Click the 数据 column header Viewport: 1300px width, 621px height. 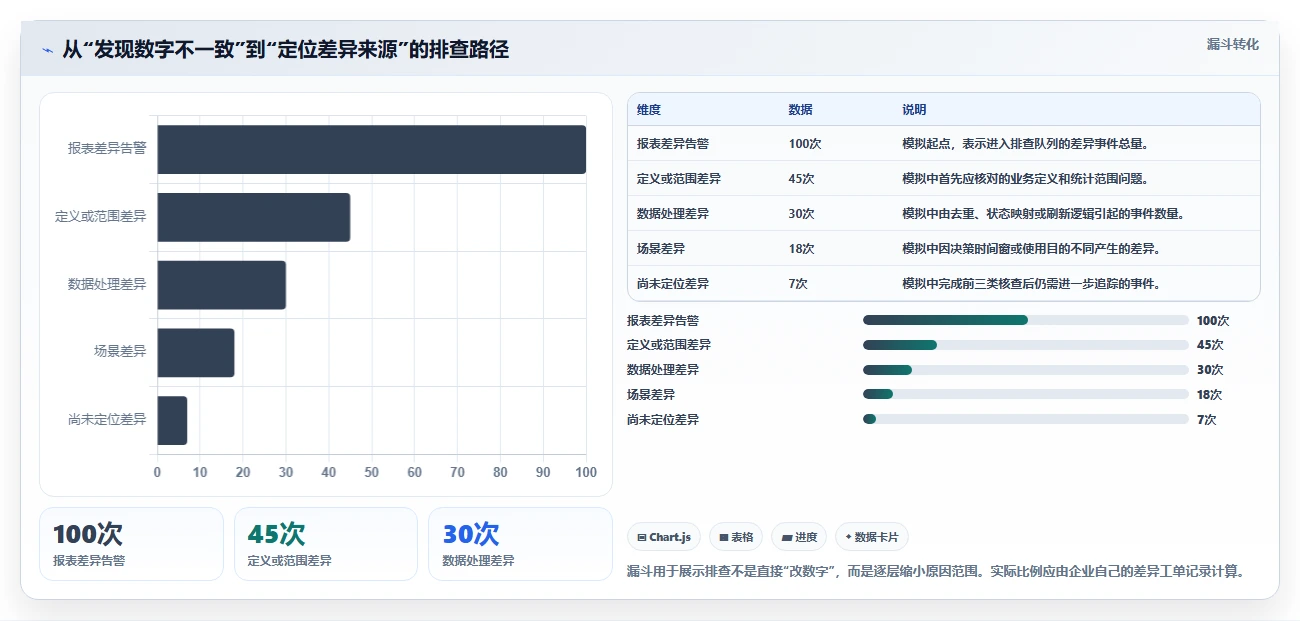pos(800,110)
